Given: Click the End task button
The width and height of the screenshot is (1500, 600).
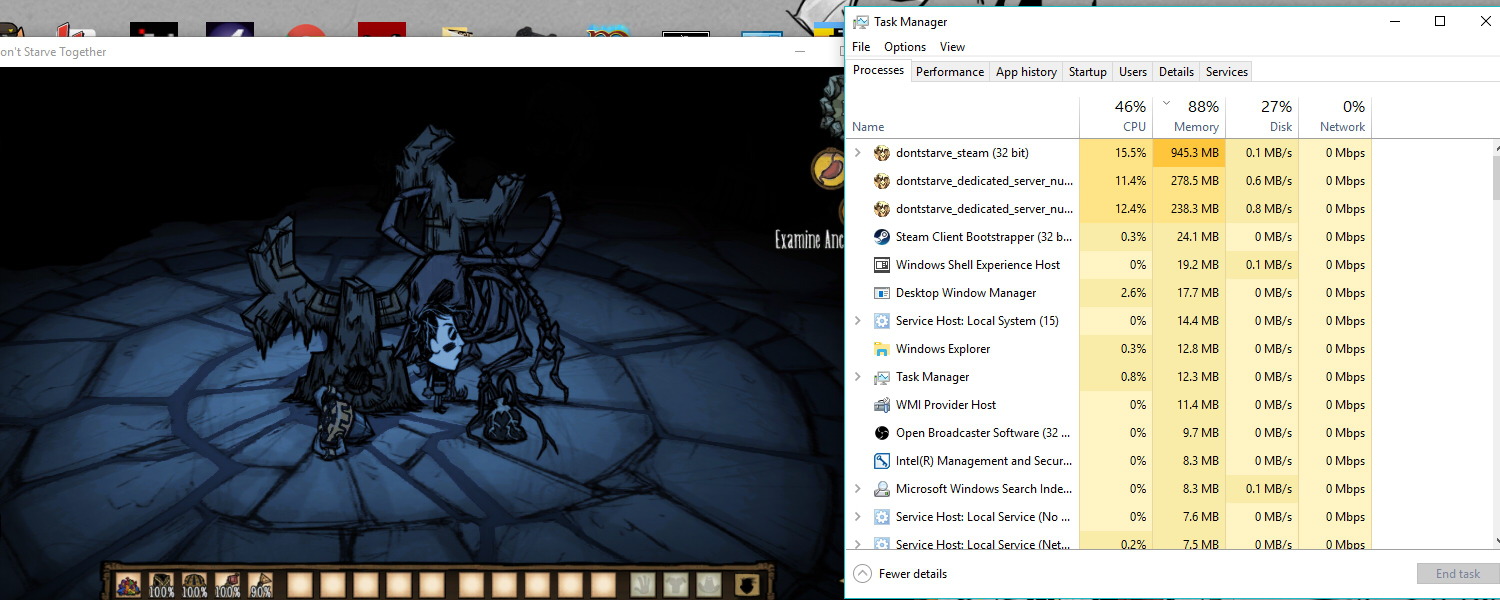Looking at the screenshot, I should (x=1457, y=574).
